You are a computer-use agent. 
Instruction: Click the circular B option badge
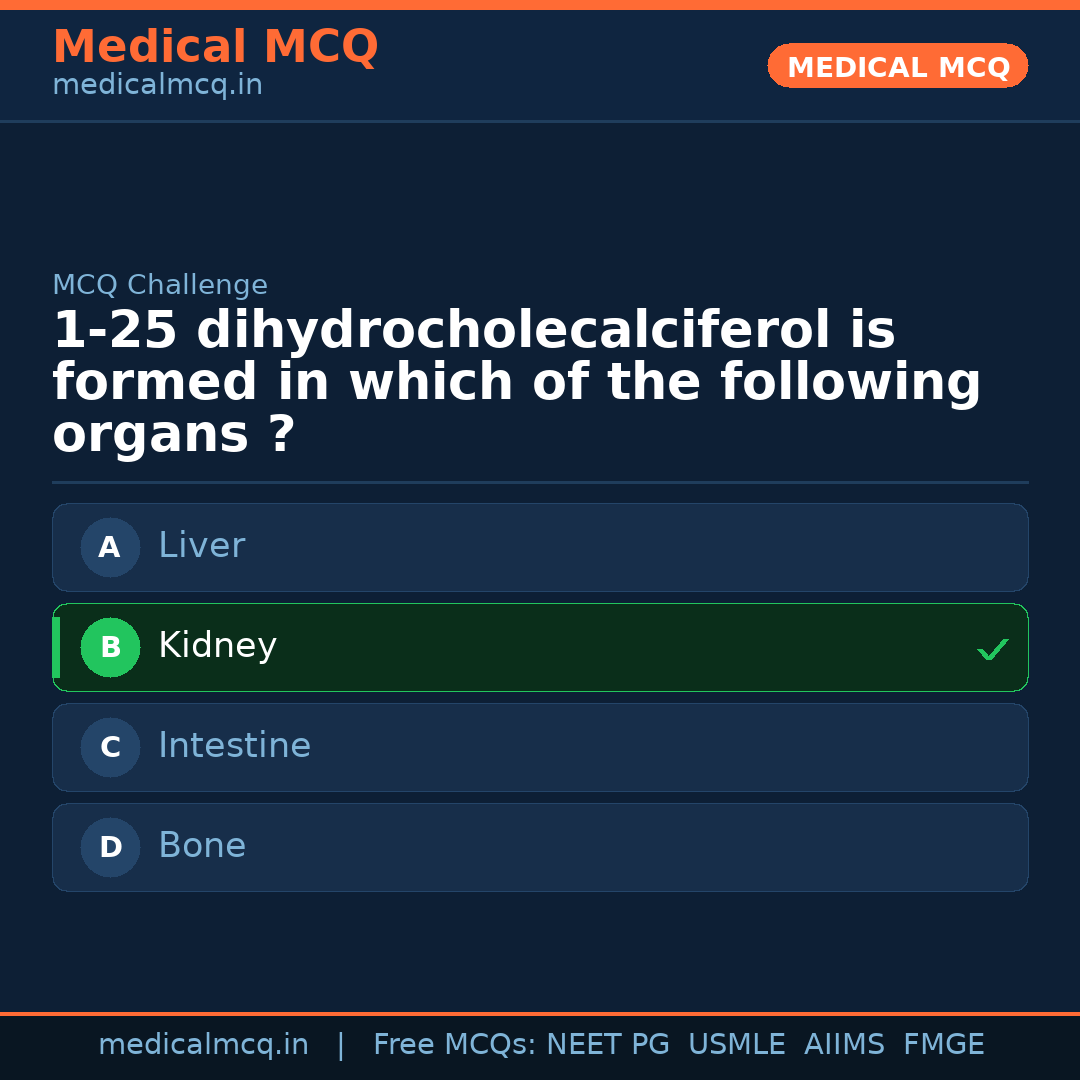pos(110,647)
